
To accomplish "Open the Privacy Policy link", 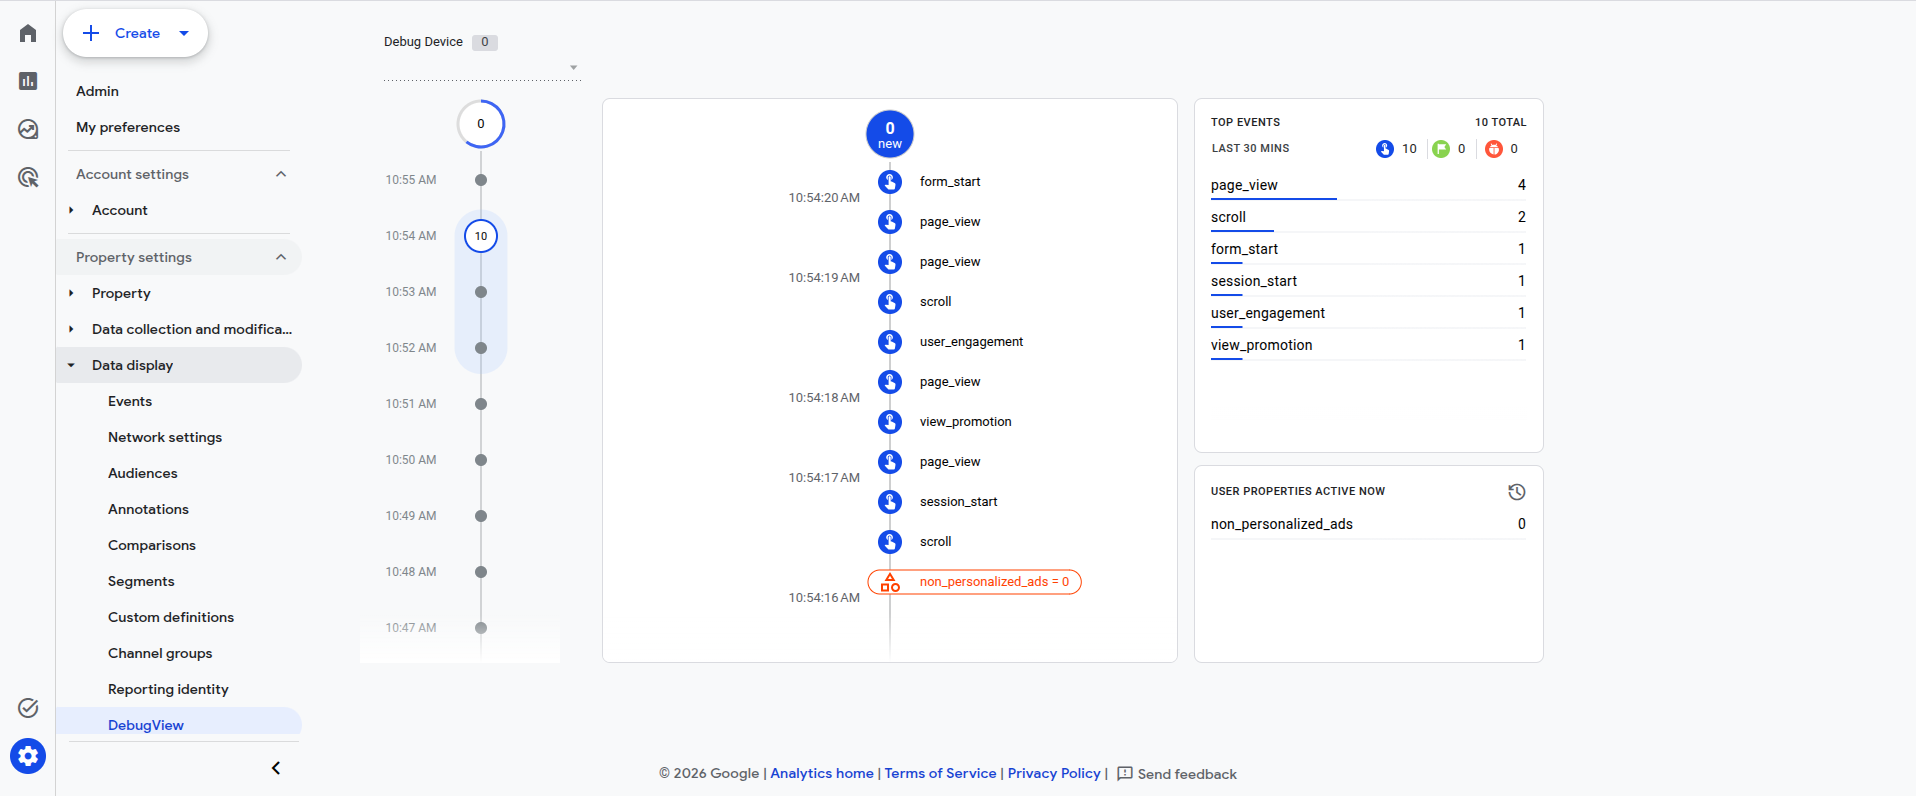I will [1054, 773].
